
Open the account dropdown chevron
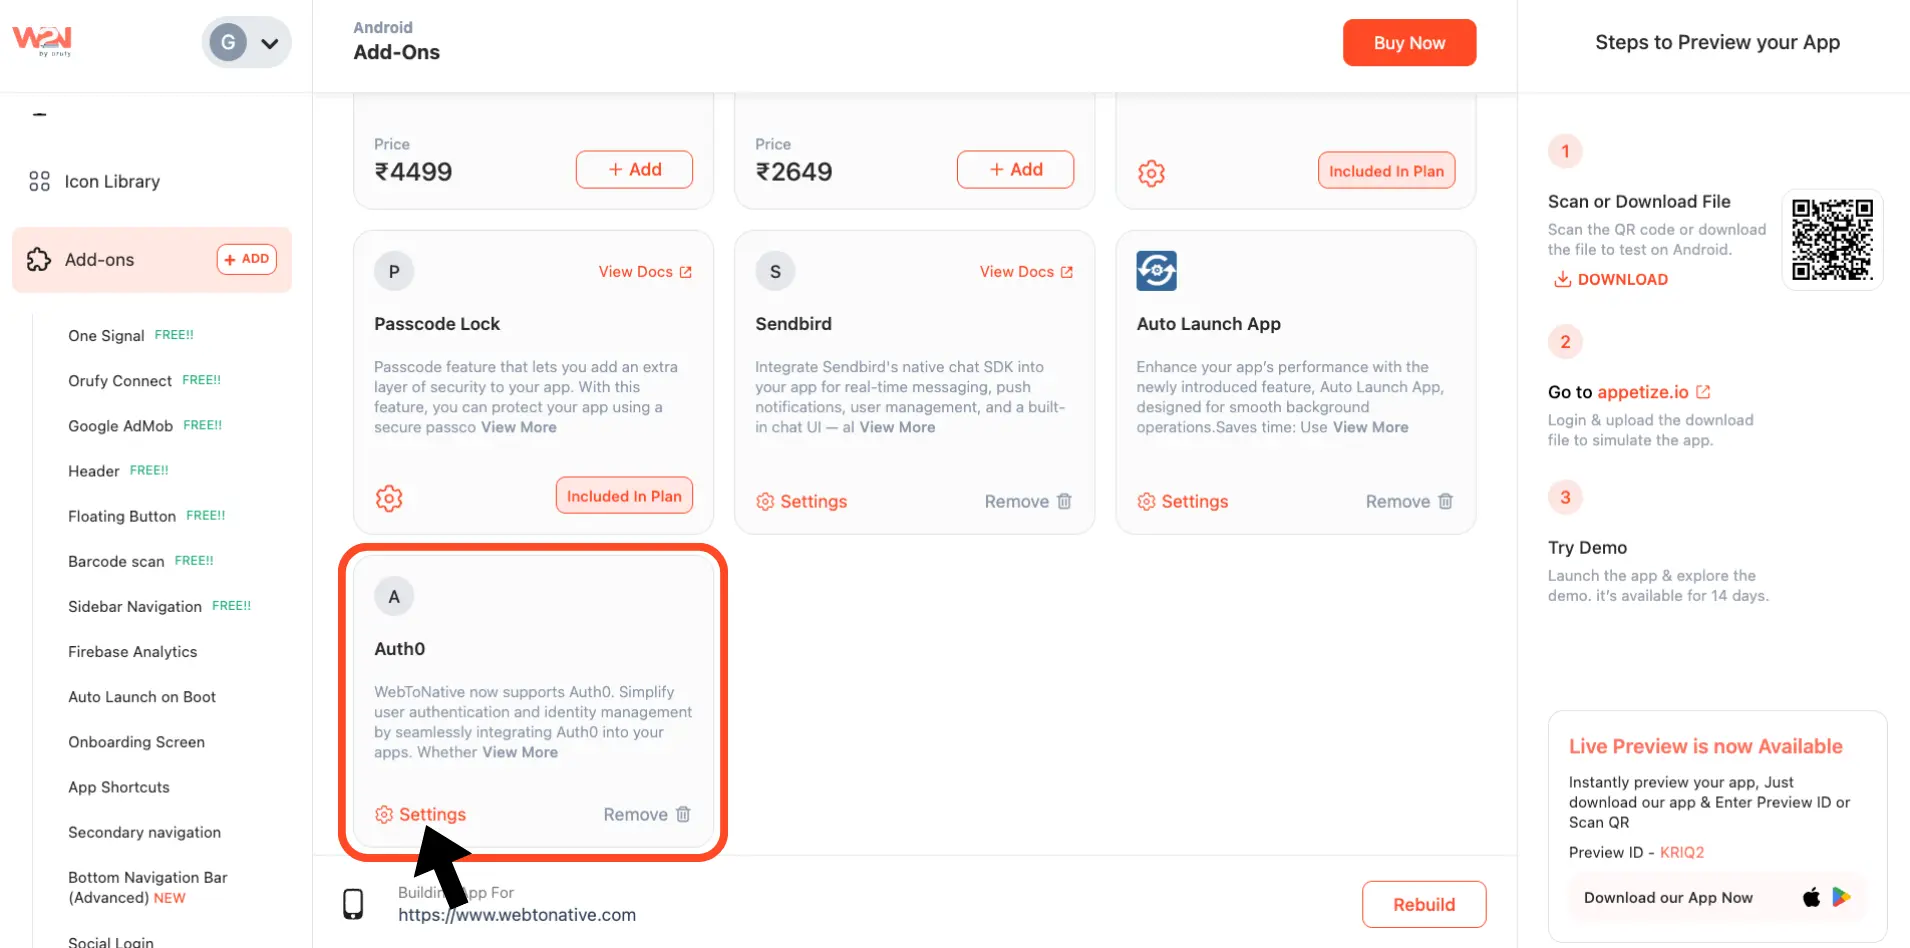coord(269,43)
